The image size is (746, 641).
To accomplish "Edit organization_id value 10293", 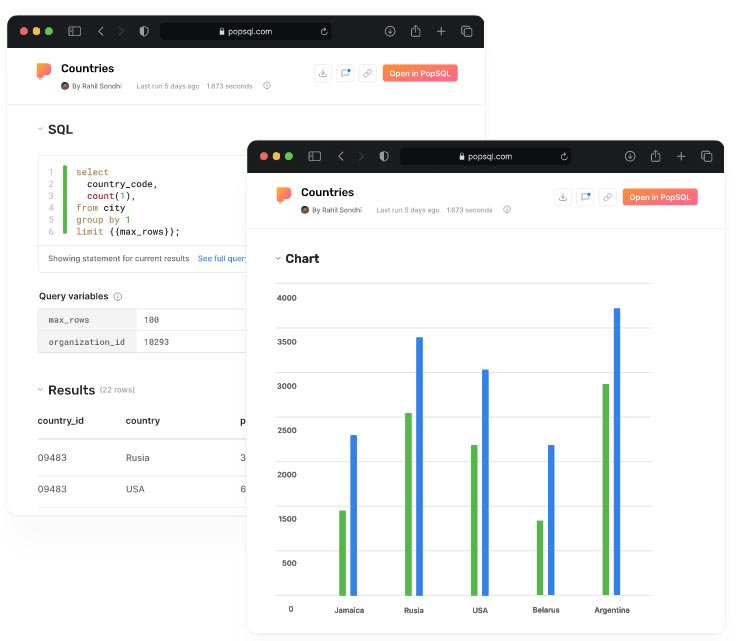I will click(x=191, y=342).
